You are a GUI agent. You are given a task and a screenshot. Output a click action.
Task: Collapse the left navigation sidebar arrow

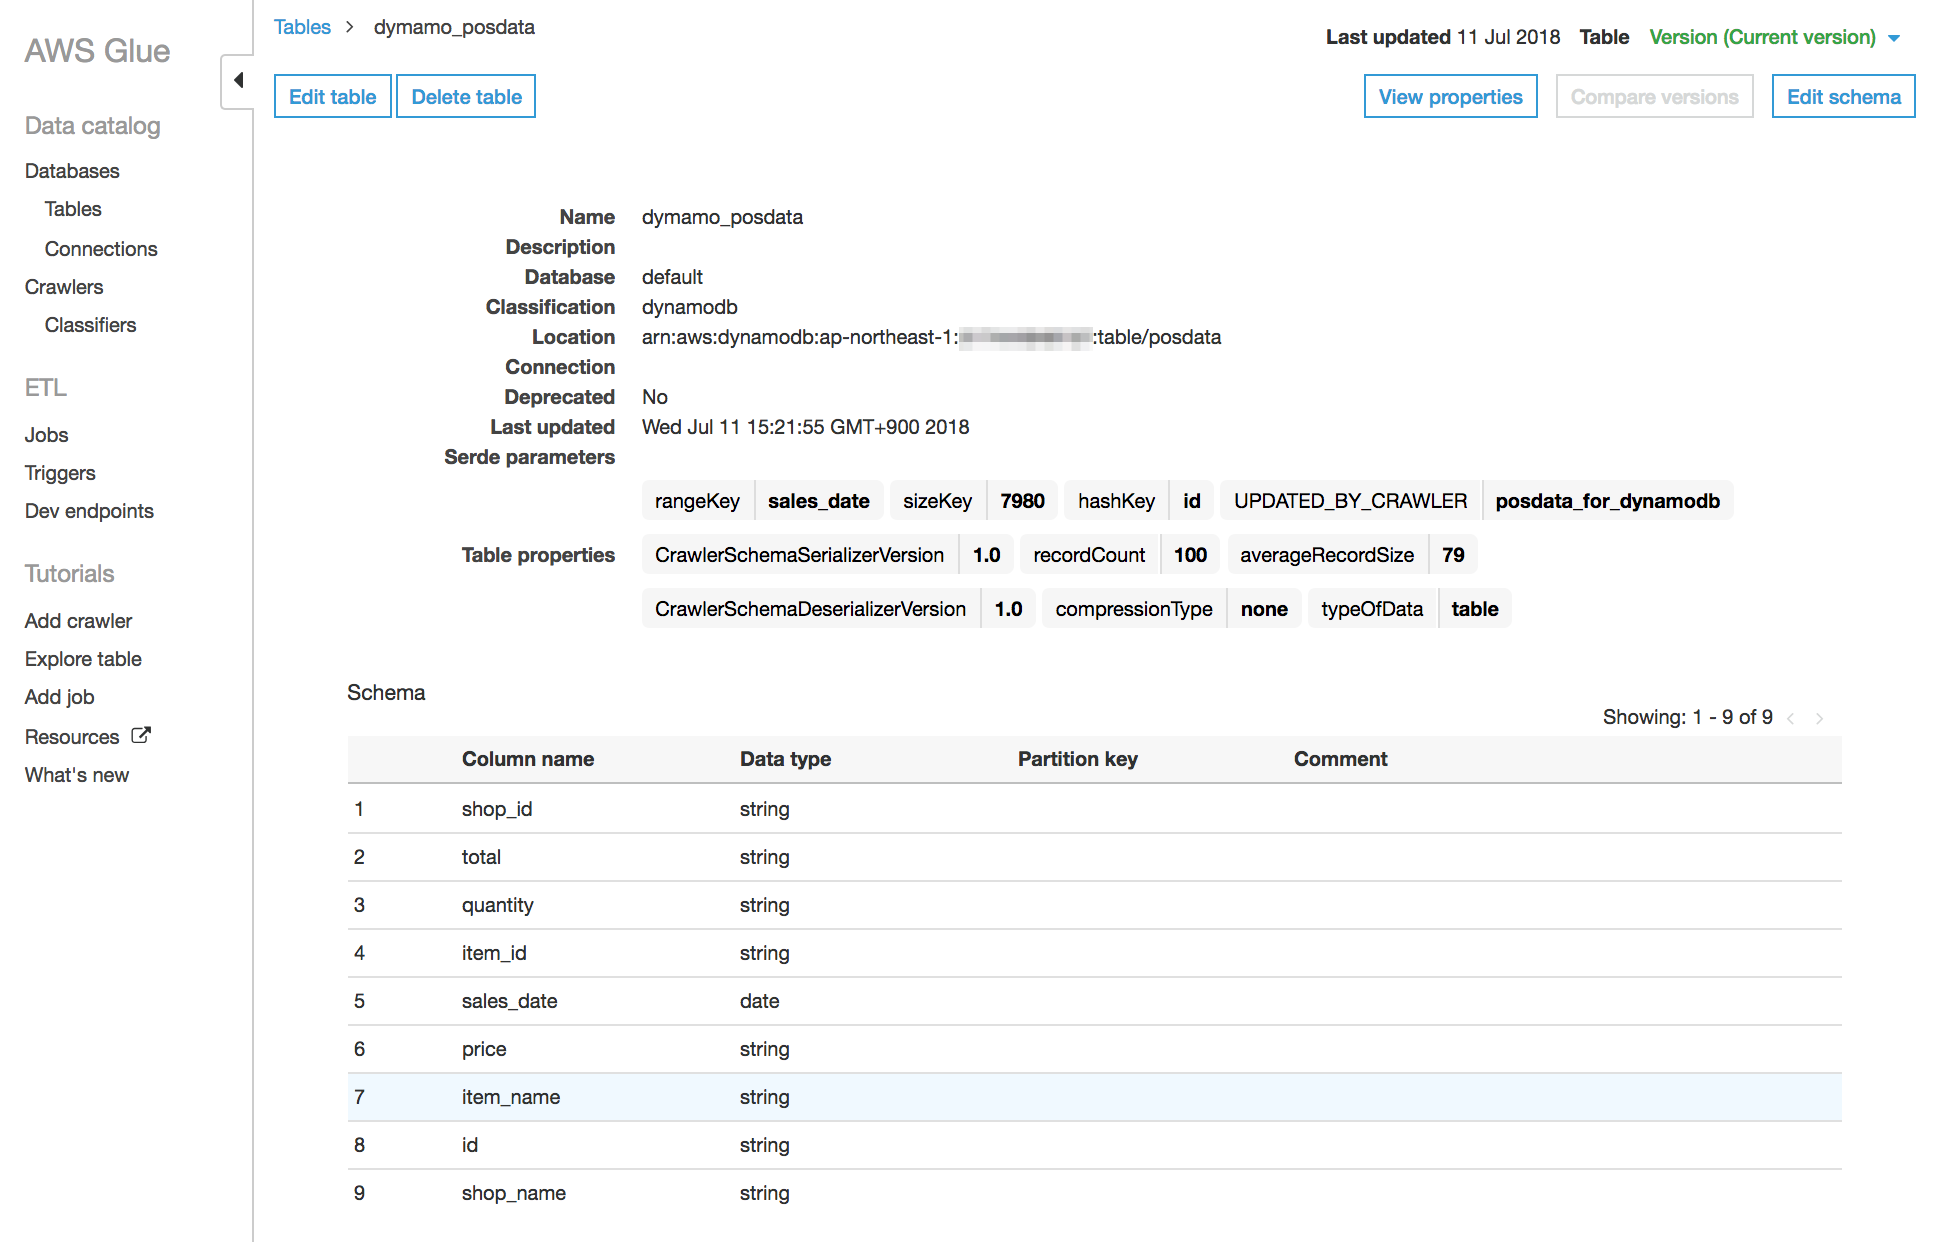point(239,79)
